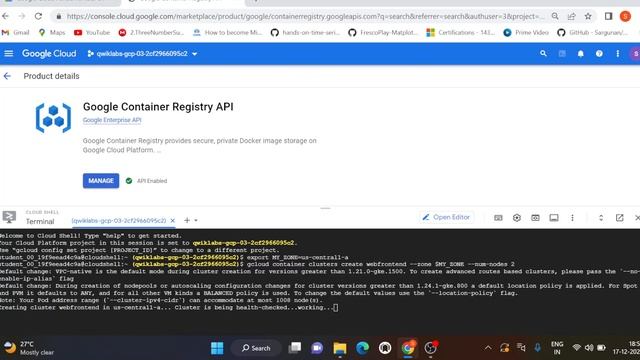Open the Cloud Shell keyboard icon
Image resolution: width=640 pixels, height=360 pixels.
tap(498, 218)
